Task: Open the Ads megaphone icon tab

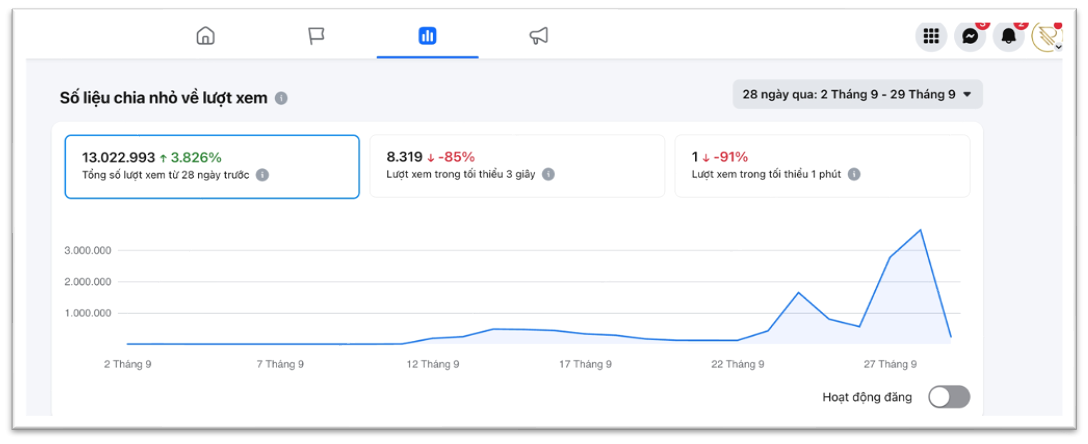Action: click(x=538, y=35)
